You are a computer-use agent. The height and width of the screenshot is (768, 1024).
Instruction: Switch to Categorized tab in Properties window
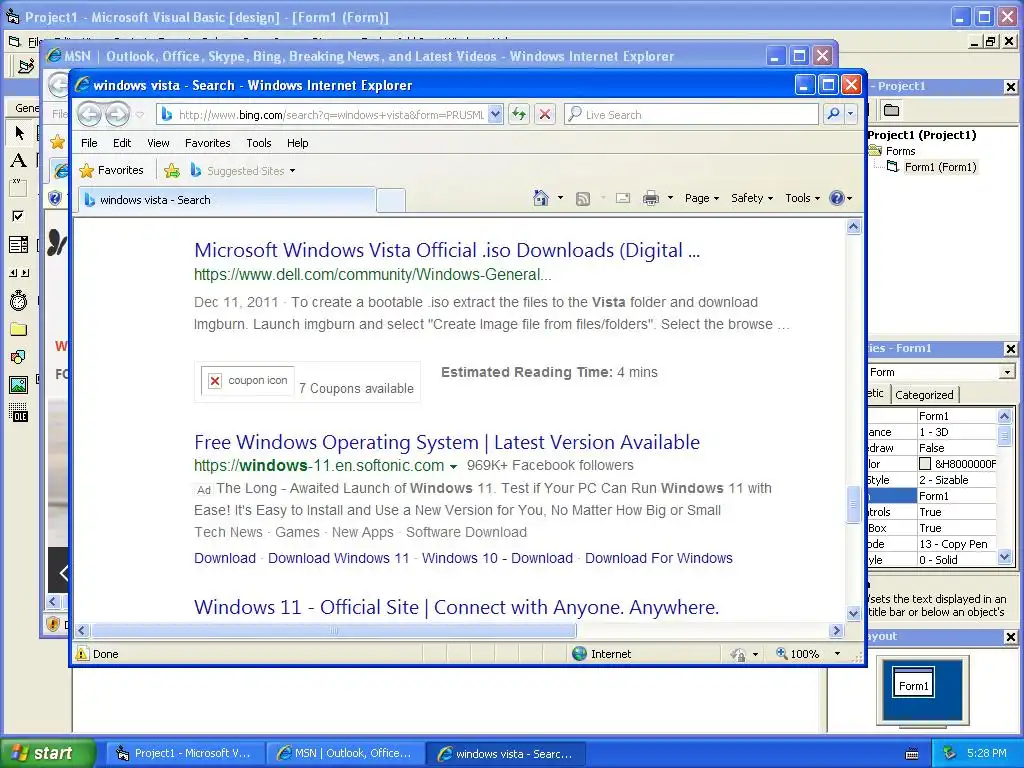[924, 394]
